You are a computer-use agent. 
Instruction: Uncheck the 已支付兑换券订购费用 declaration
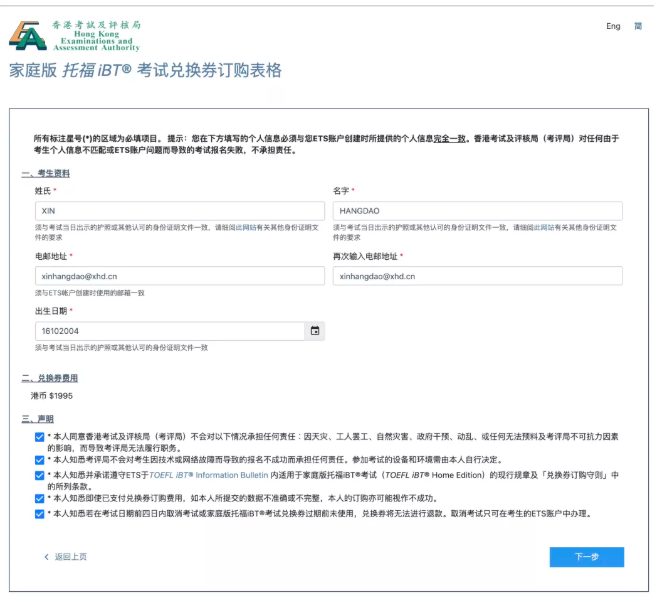39,498
